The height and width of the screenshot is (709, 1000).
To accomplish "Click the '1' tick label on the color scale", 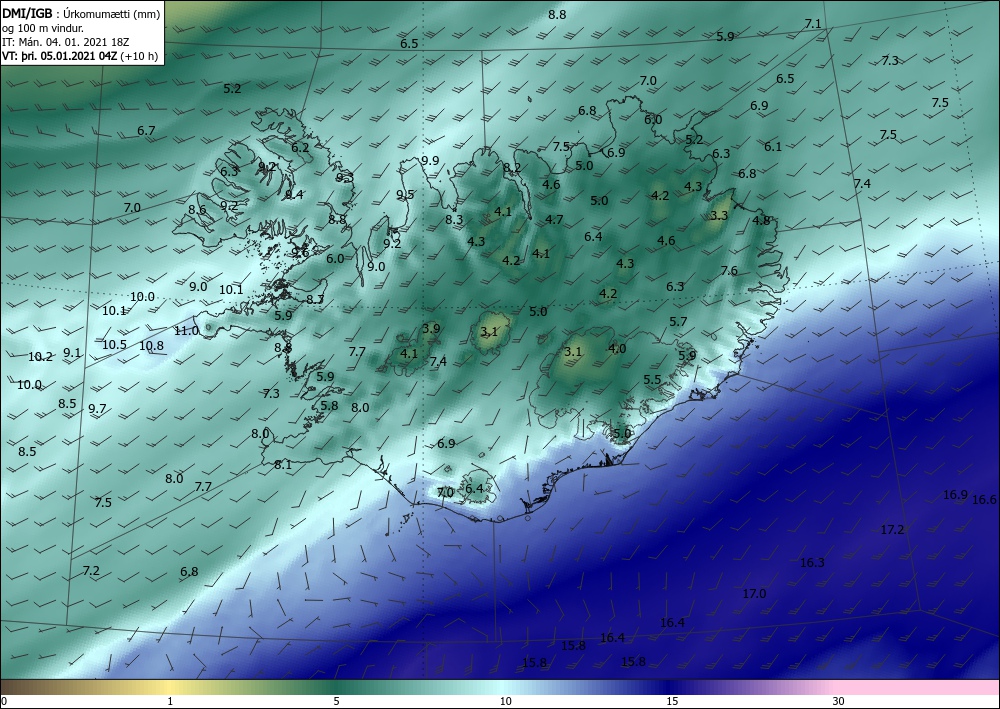I will 170,702.
